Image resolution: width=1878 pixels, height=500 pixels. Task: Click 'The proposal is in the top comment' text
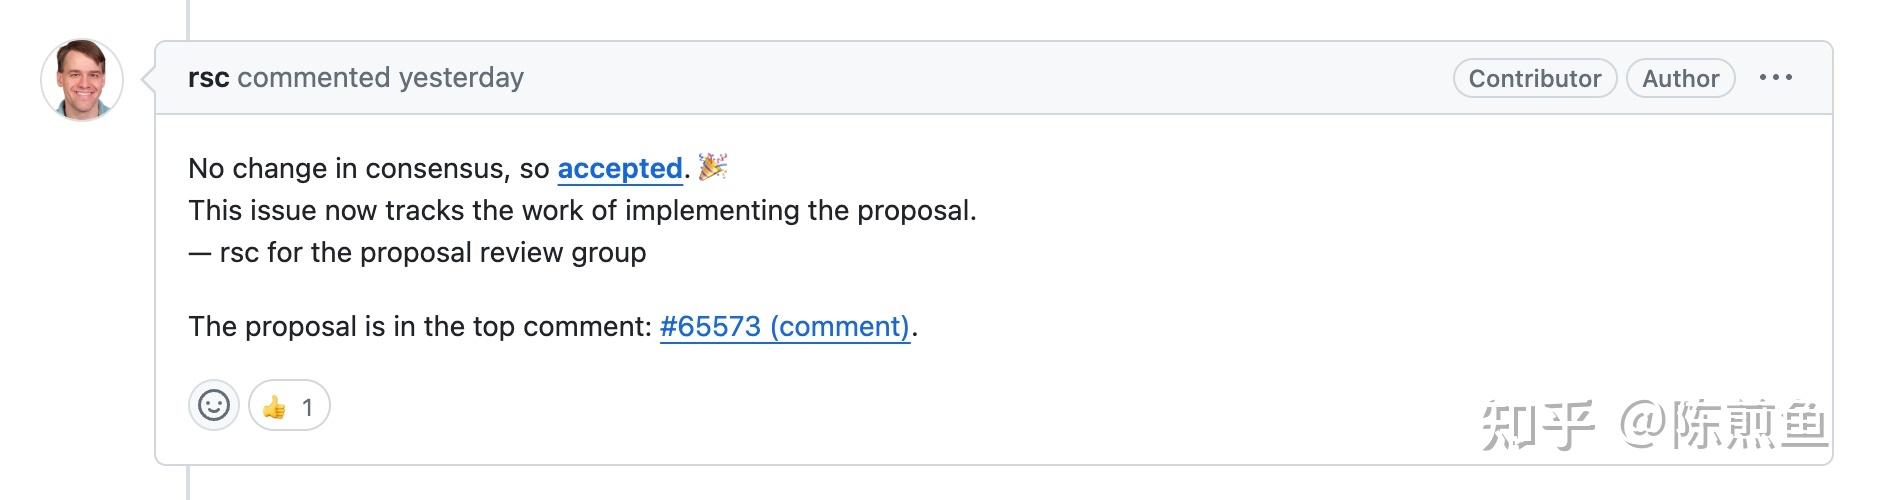(x=420, y=326)
